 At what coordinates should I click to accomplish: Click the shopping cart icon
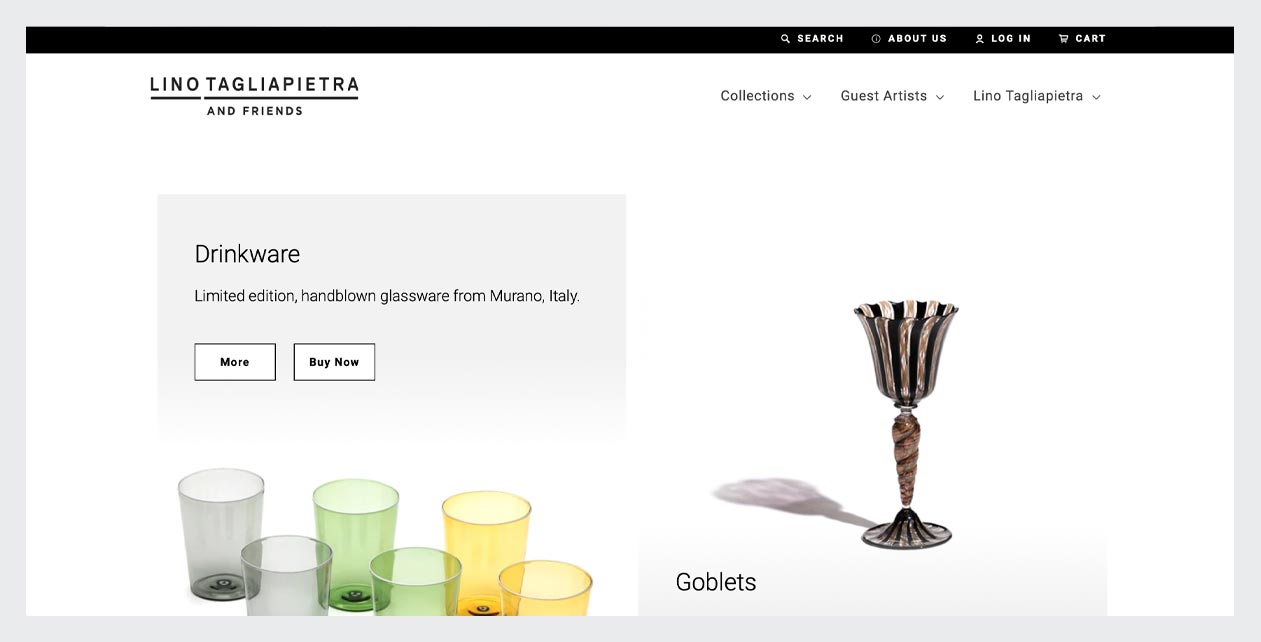point(1064,39)
